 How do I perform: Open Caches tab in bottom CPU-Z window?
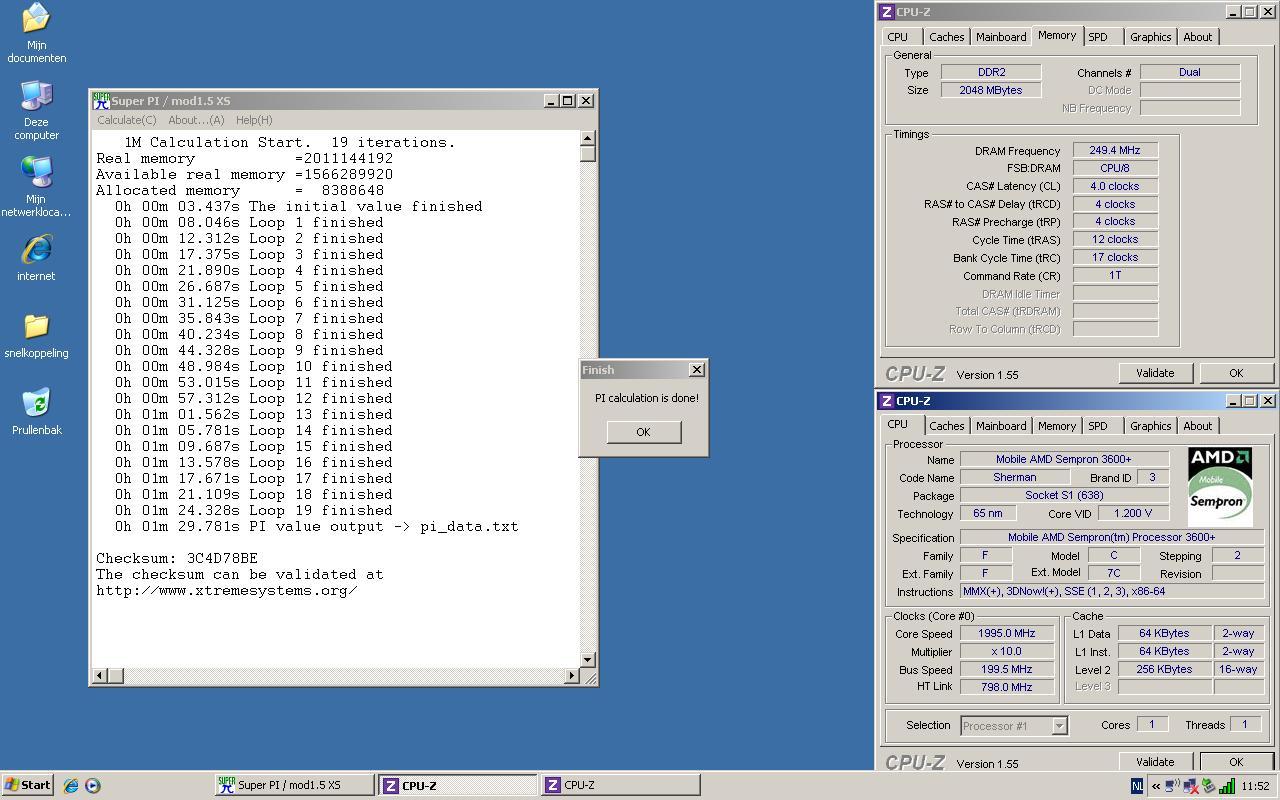point(946,426)
